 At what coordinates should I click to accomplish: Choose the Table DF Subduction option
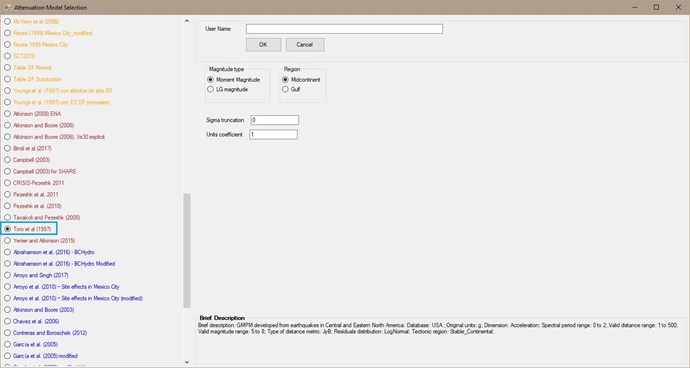(33, 79)
